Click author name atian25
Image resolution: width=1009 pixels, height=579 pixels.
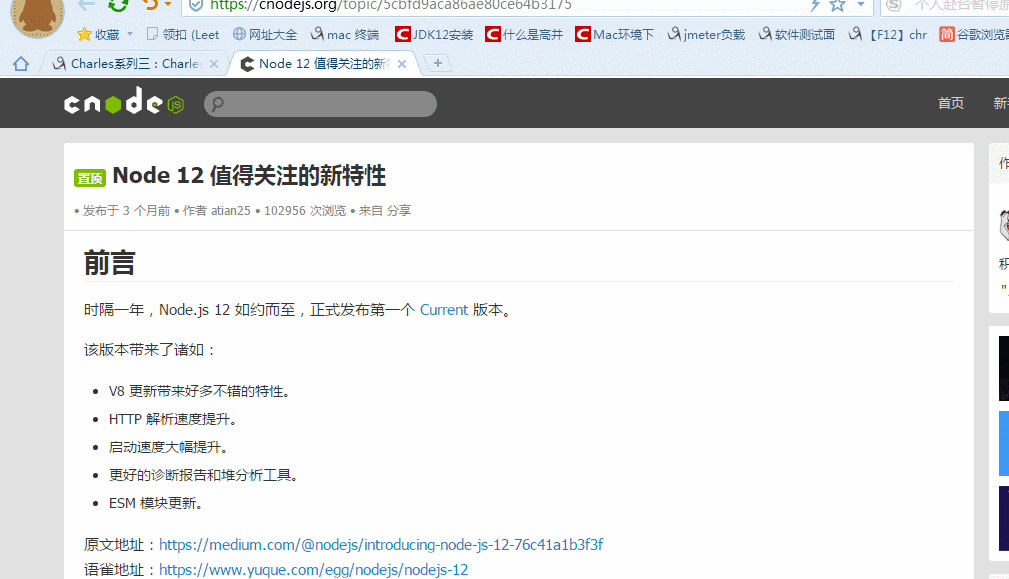pyautogui.click(x=230, y=210)
